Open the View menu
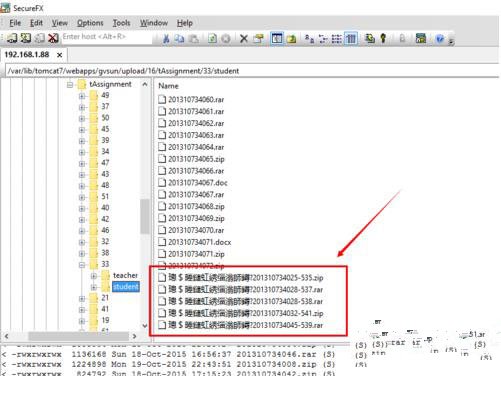This screenshot has height=393, width=501. (x=59, y=23)
